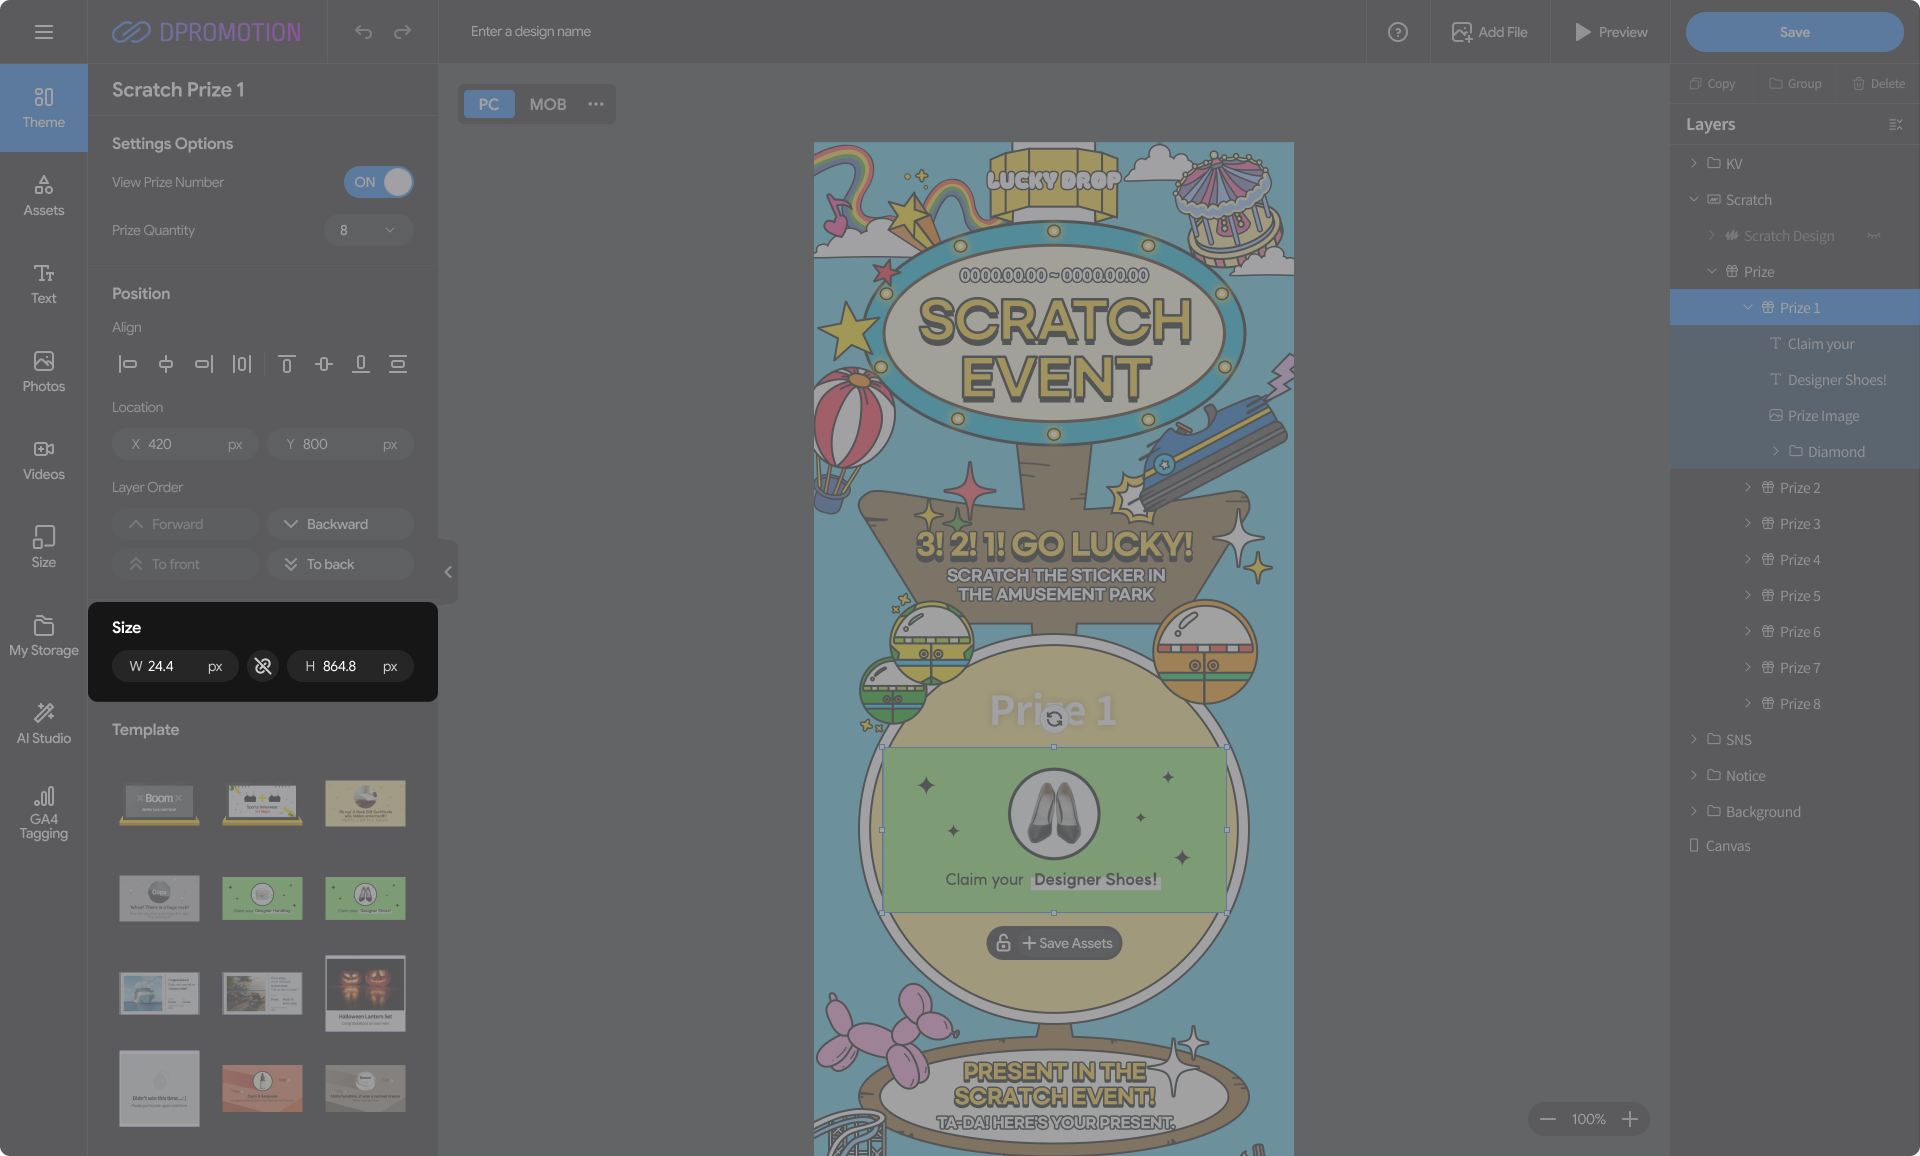This screenshot has width=1920, height=1156.
Task: Expand the Background layer folder
Action: coord(1693,811)
